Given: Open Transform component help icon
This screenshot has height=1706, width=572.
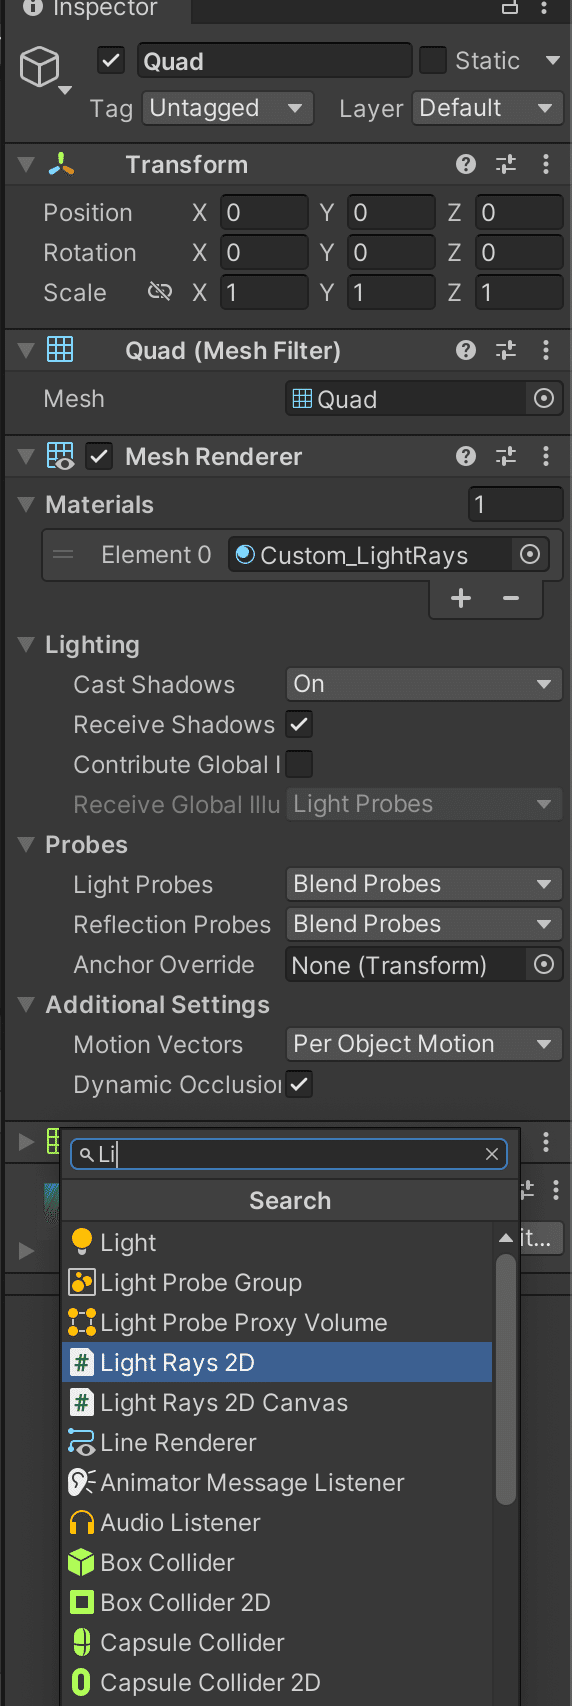Looking at the screenshot, I should [466, 164].
